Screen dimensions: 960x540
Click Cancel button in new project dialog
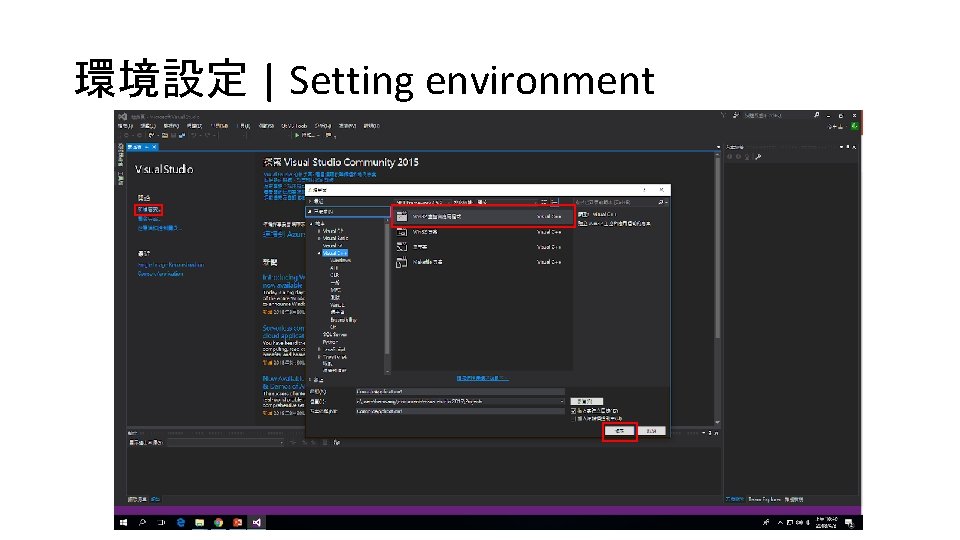tap(652, 431)
